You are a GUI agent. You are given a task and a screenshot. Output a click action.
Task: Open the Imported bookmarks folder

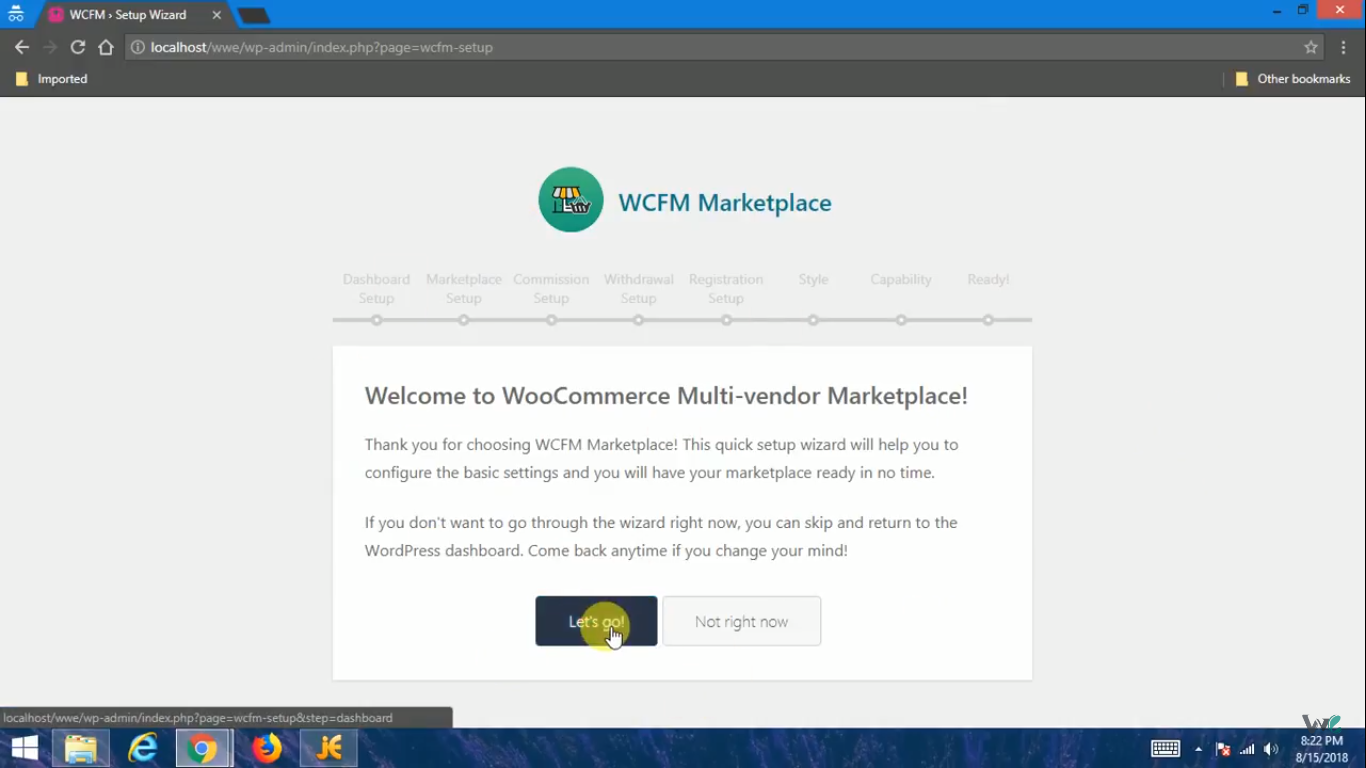coord(52,79)
